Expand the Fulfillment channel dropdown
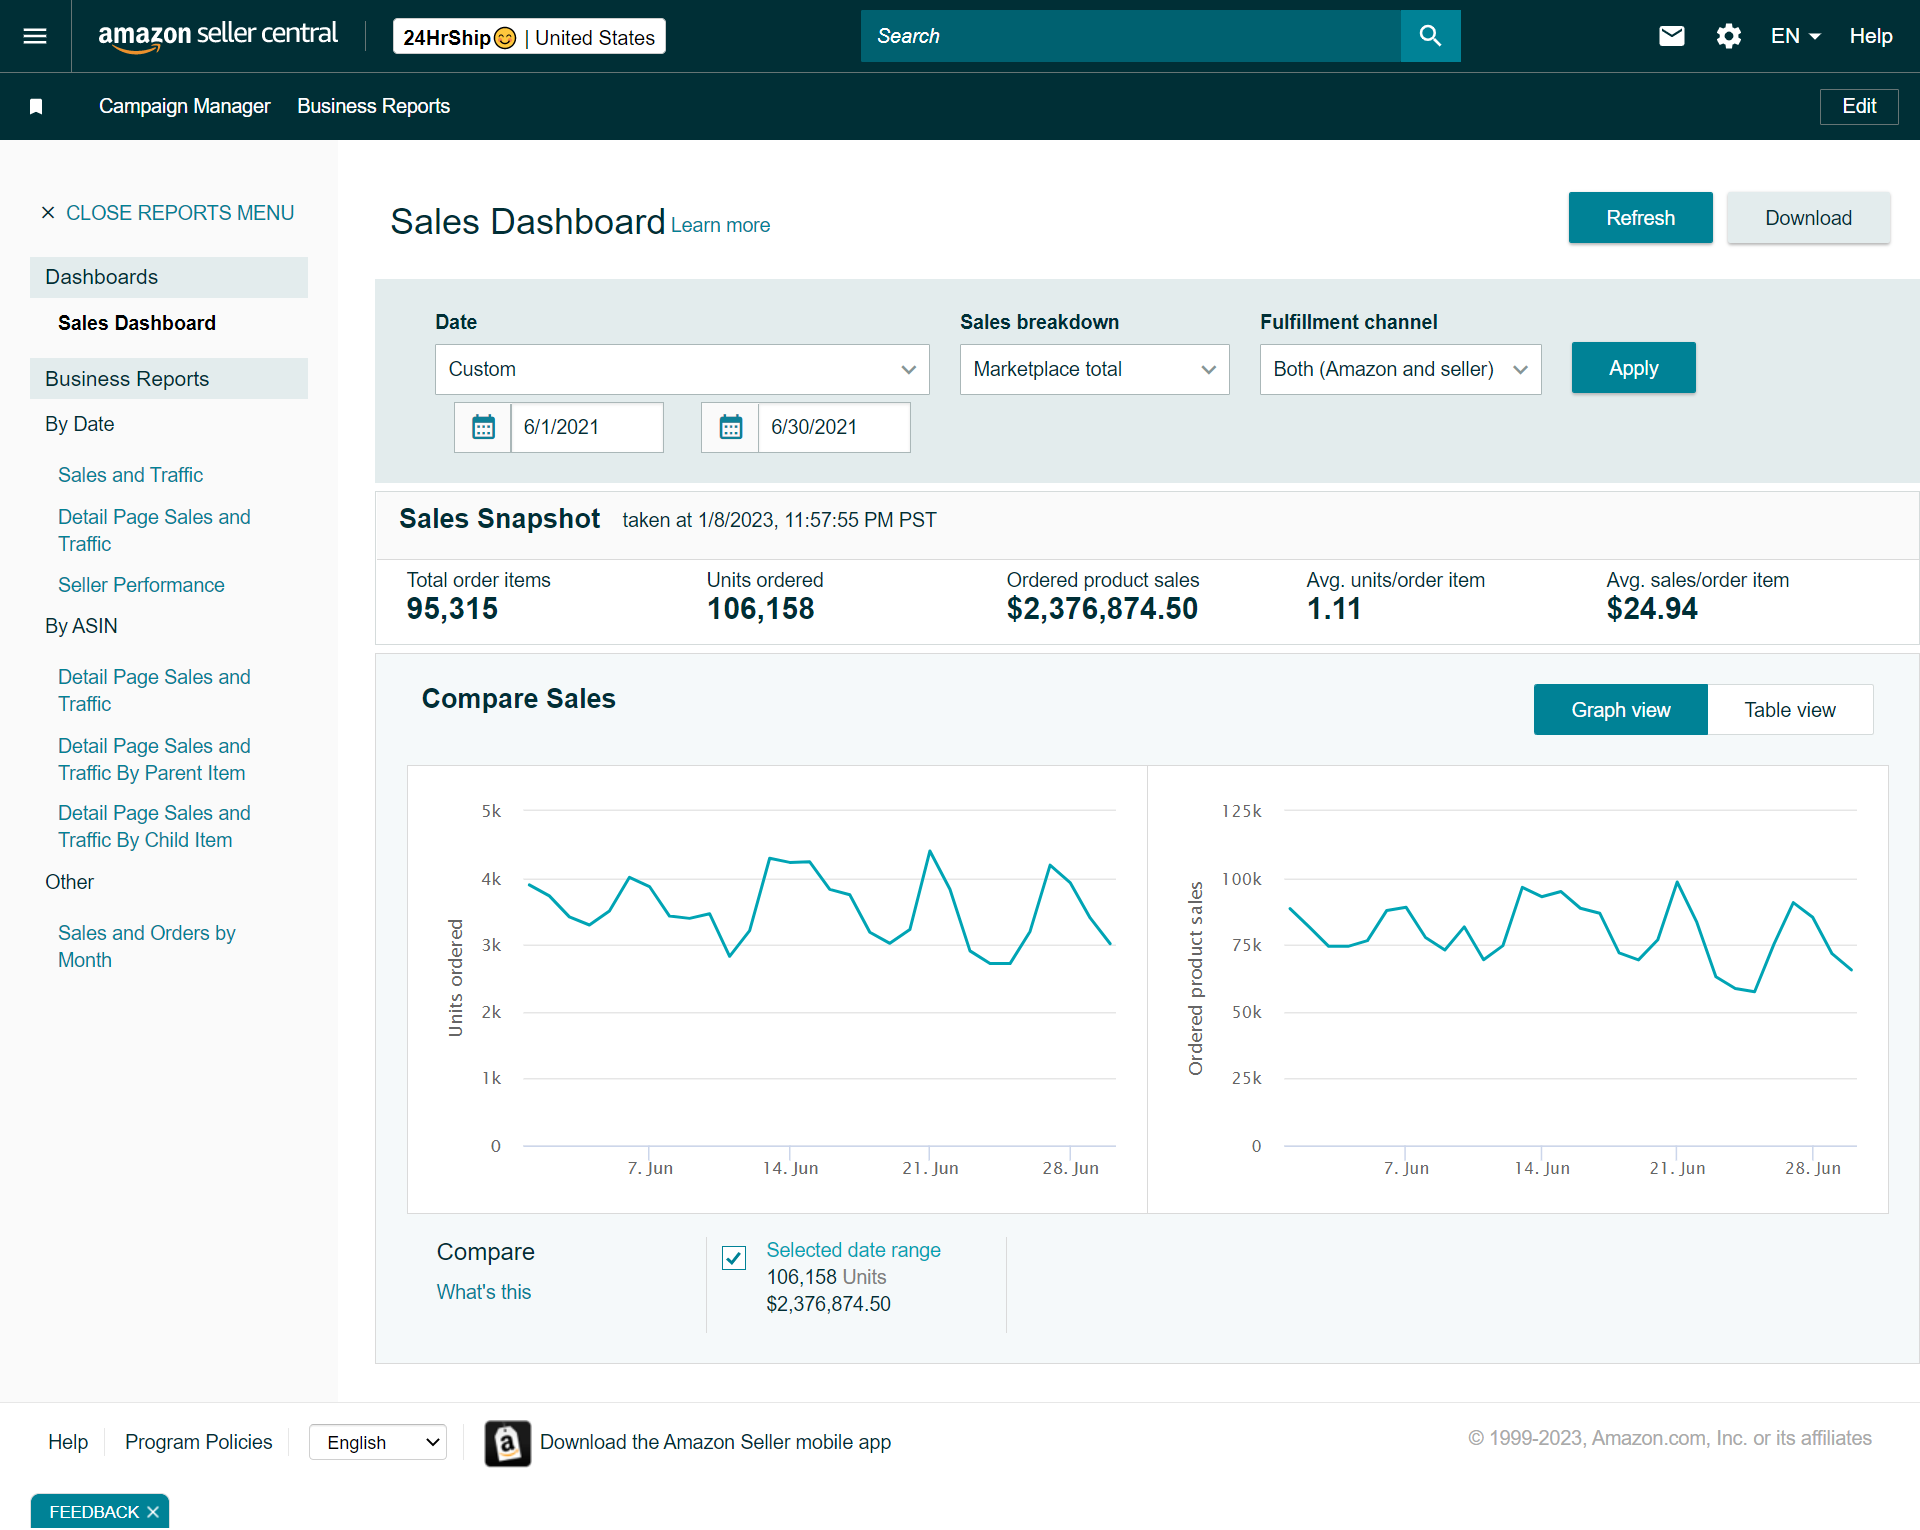This screenshot has height=1530, width=1920. tap(1399, 369)
